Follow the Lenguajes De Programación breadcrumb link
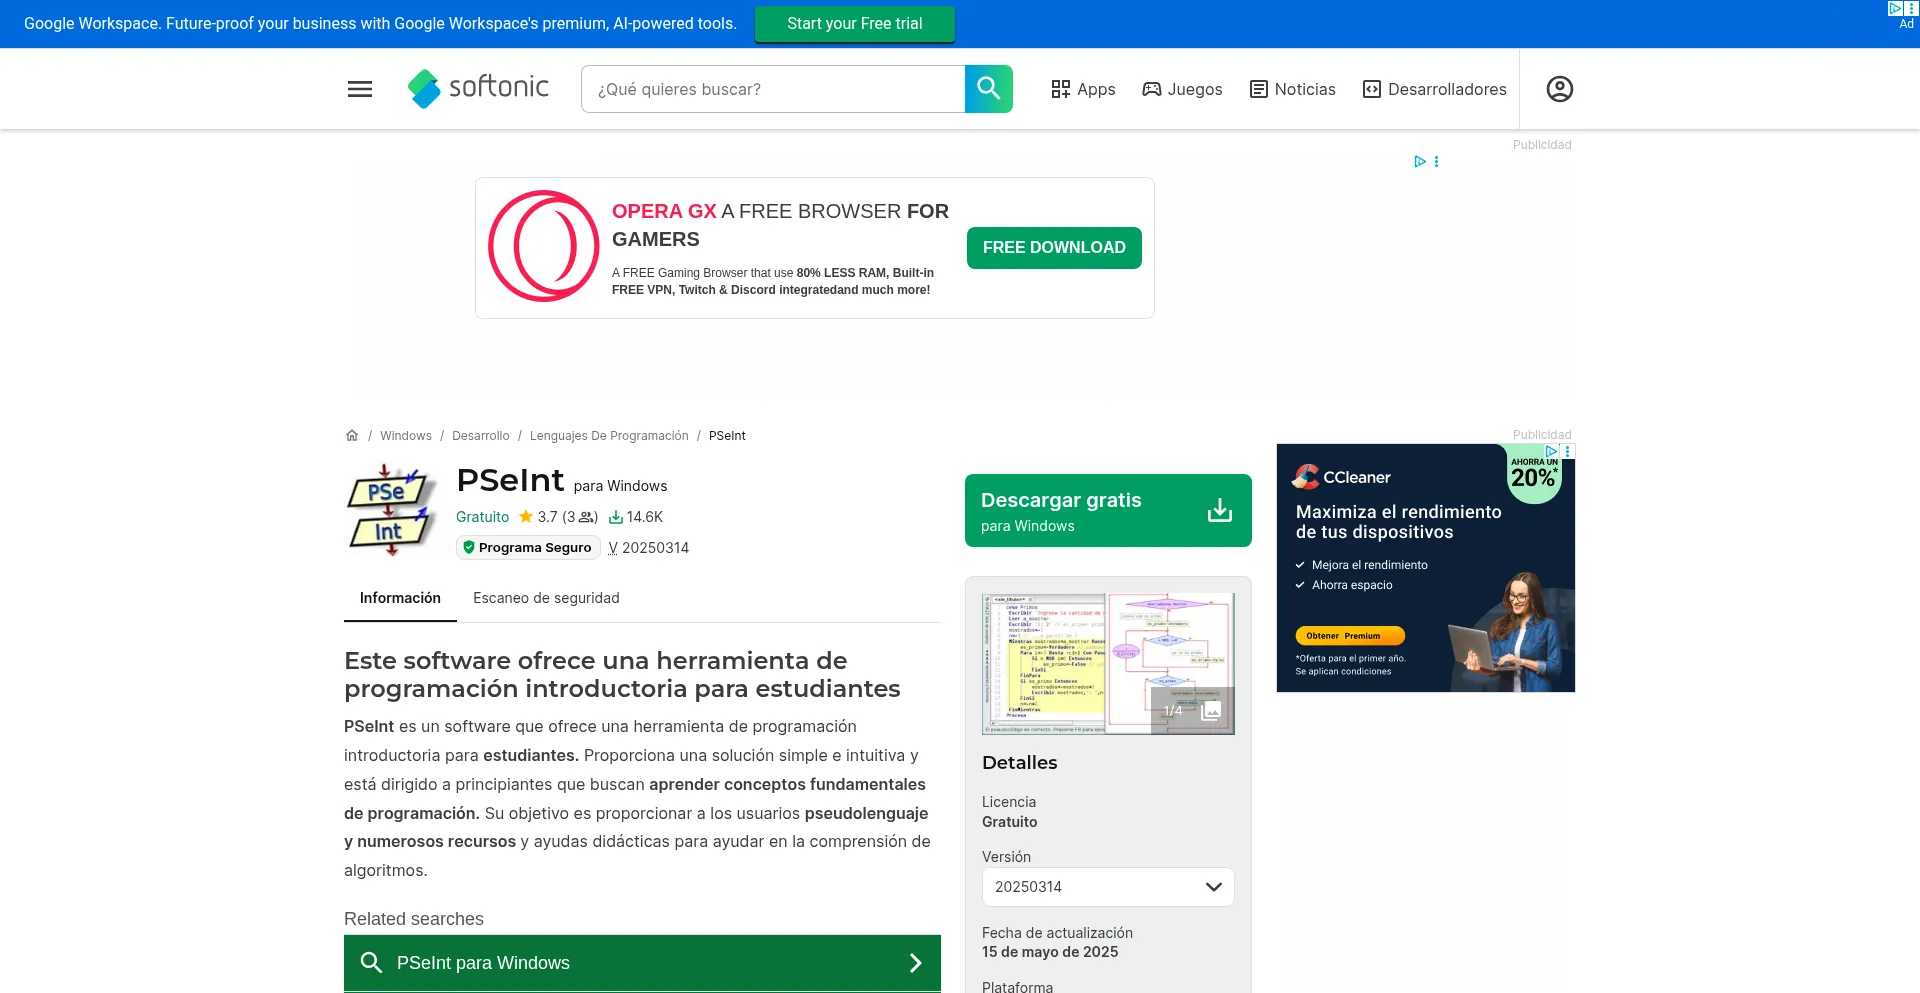This screenshot has width=1920, height=993. click(608, 435)
